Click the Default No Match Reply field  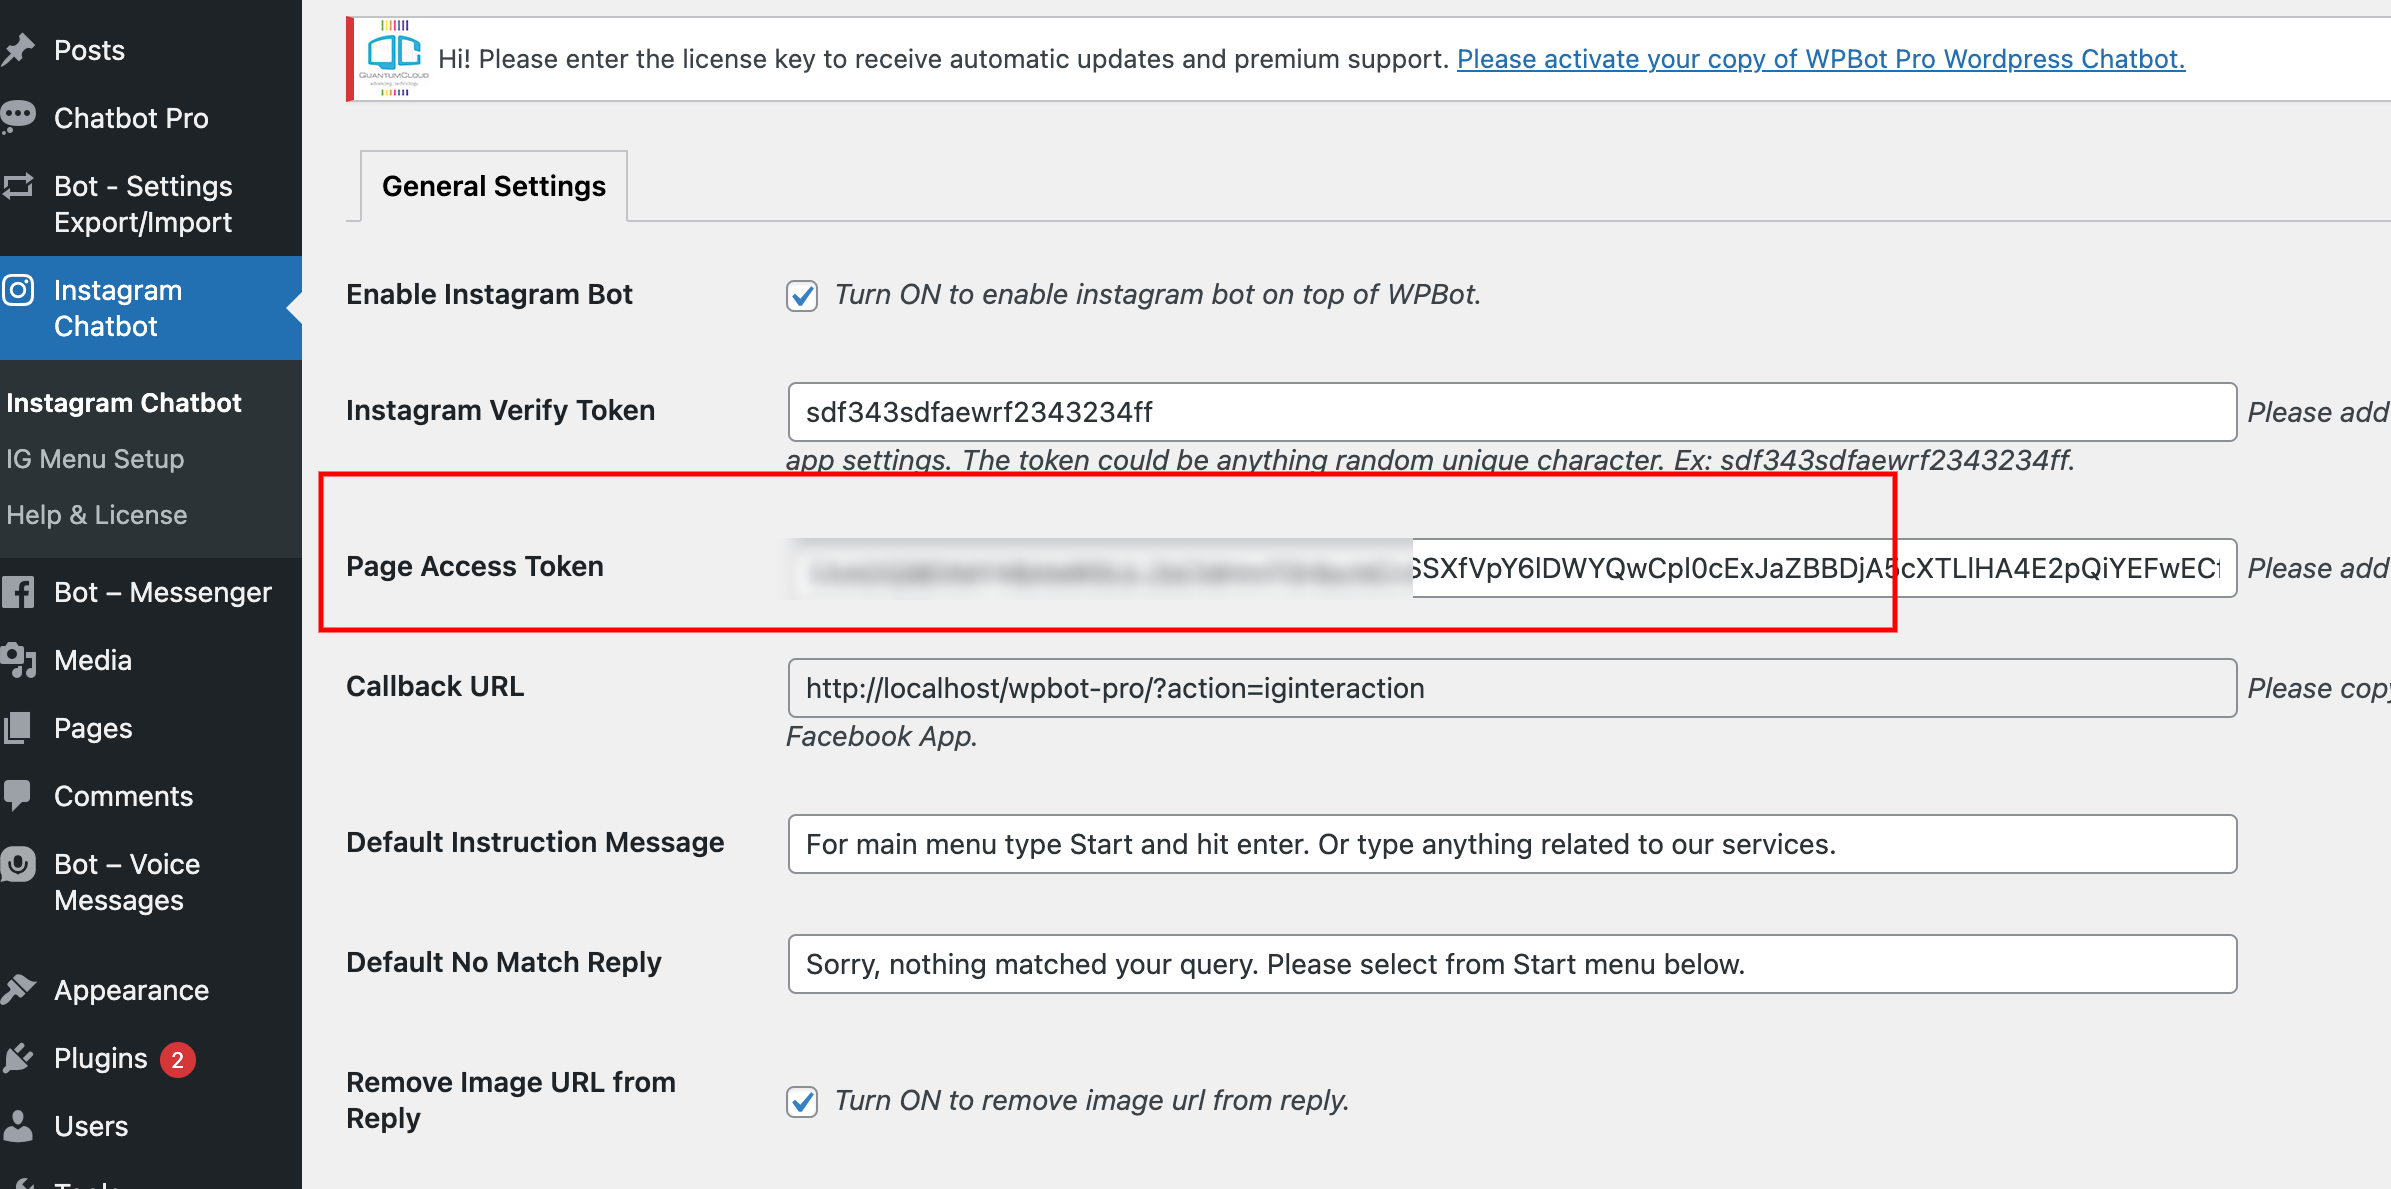pyautogui.click(x=1512, y=964)
